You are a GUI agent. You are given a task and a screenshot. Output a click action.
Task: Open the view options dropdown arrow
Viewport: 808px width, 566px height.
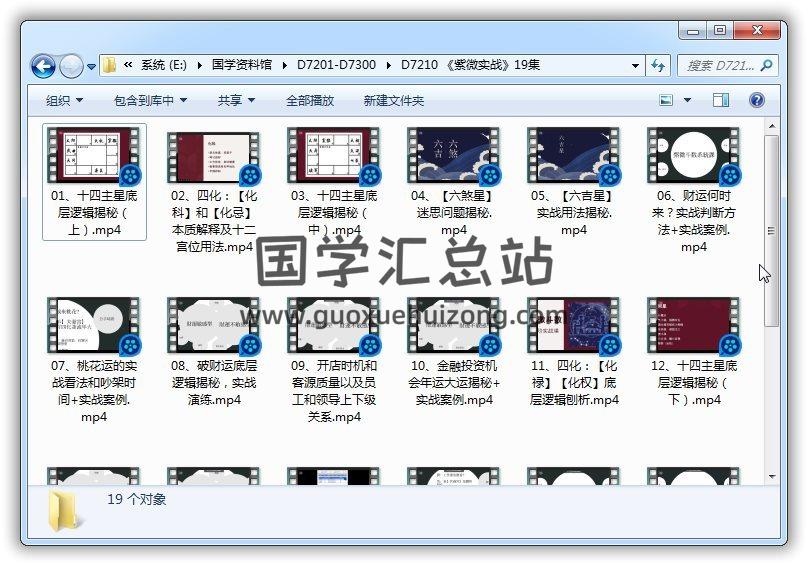click(687, 100)
